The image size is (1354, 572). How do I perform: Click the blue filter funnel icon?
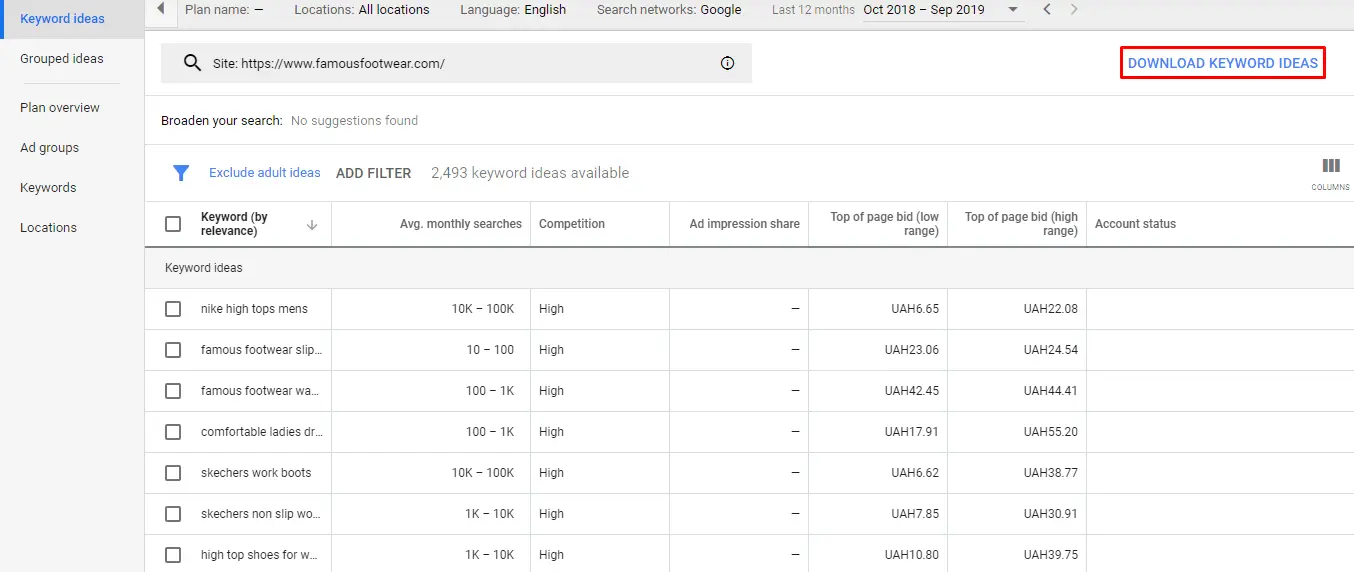click(x=181, y=173)
